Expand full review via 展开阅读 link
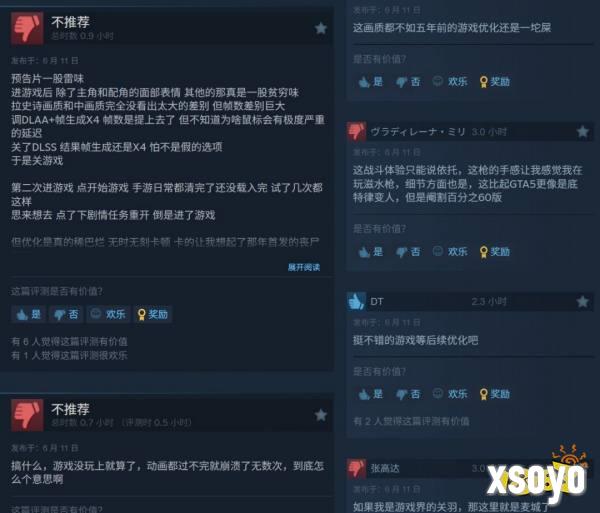 (x=304, y=267)
